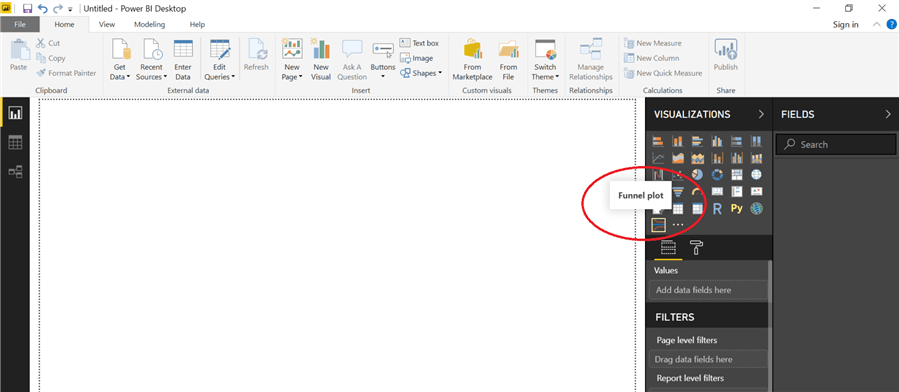Select the ArcGIS Maps visual
This screenshot has height=392, width=899.
(756, 209)
